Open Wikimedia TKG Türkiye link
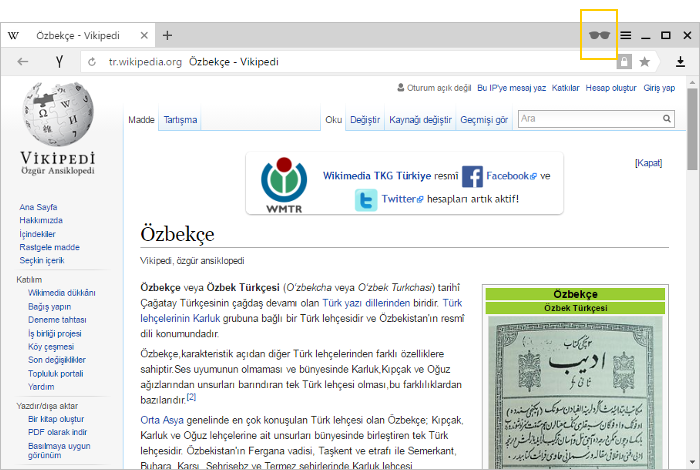 point(377,176)
